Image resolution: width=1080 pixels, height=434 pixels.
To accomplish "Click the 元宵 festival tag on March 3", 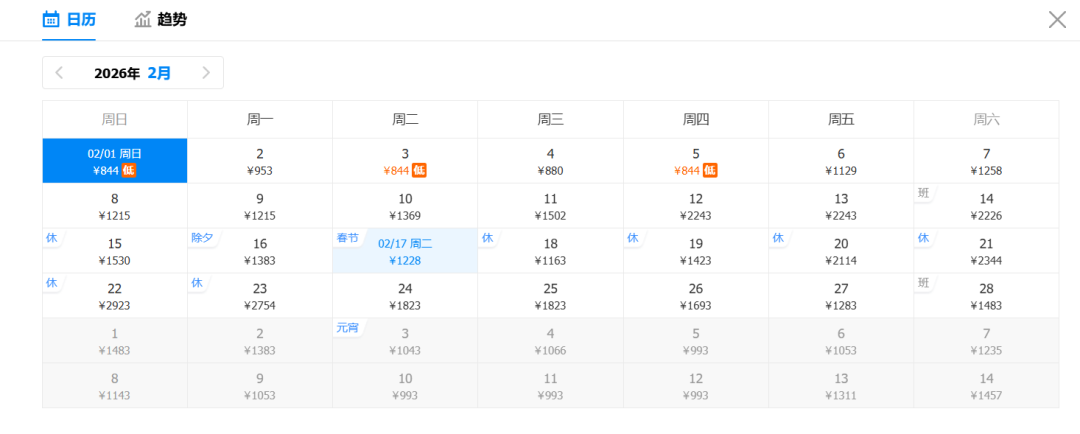I will (x=347, y=327).
